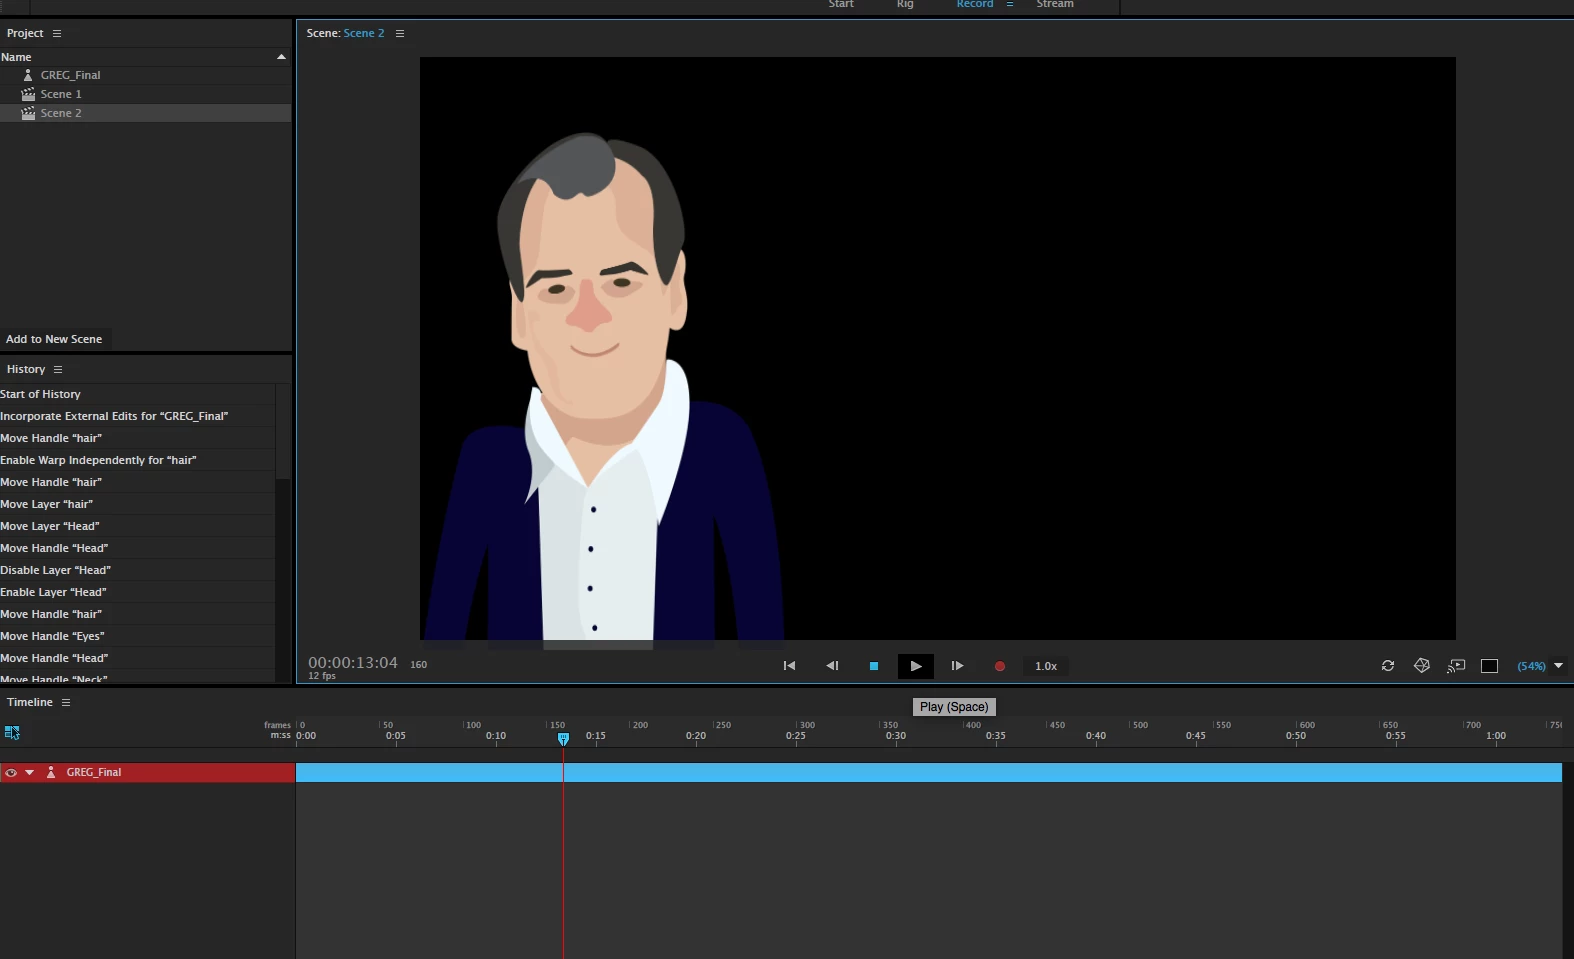This screenshot has height=959, width=1574.
Task: Jump to the start of the scene
Action: click(789, 666)
